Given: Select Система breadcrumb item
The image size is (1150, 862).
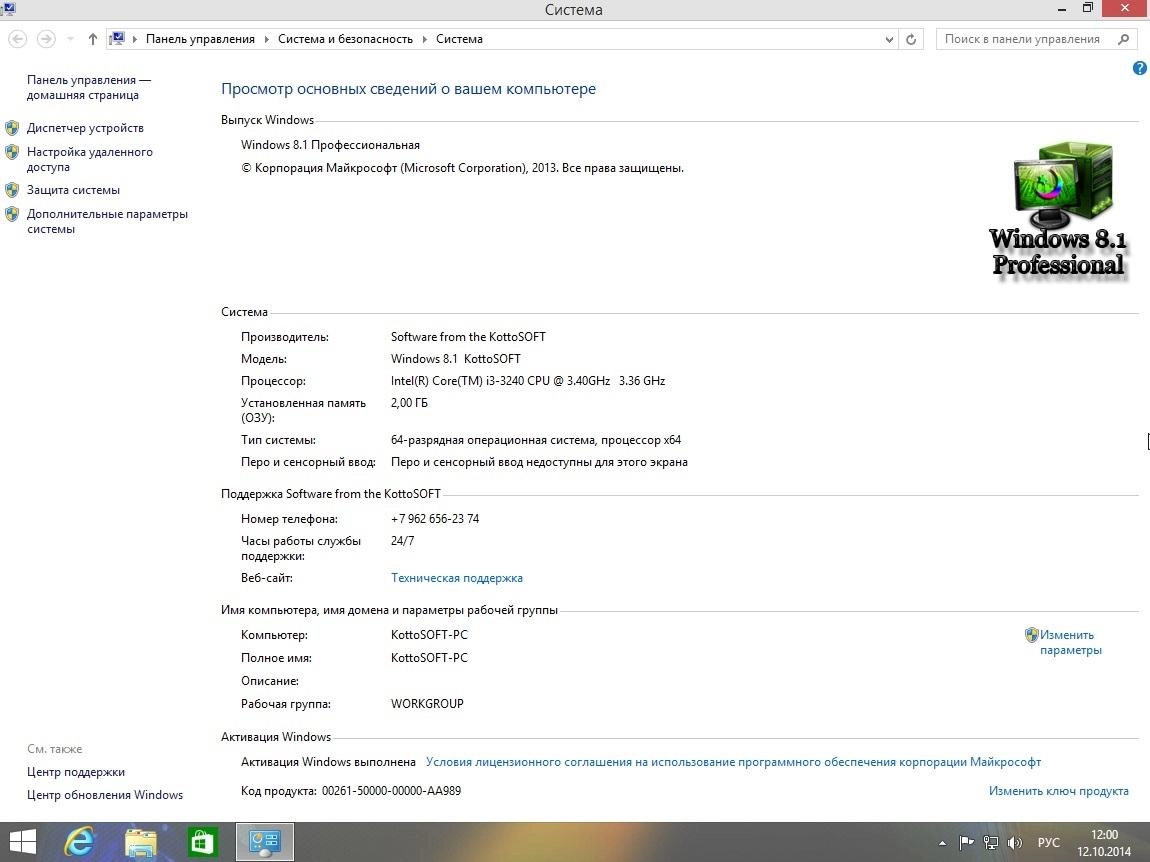Looking at the screenshot, I should tap(459, 39).
